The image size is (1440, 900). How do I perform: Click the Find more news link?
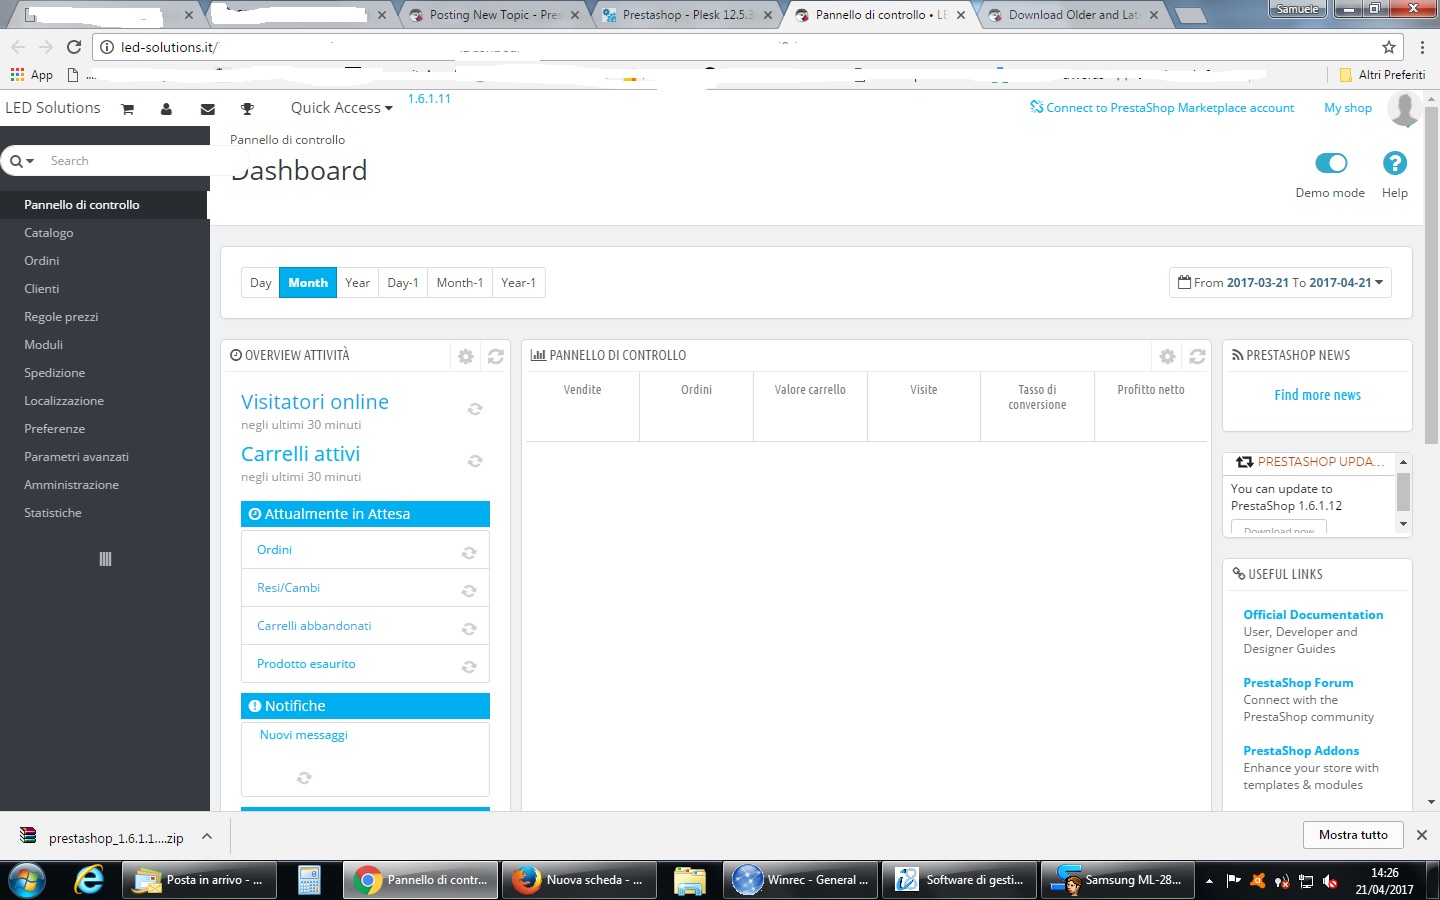pos(1317,395)
